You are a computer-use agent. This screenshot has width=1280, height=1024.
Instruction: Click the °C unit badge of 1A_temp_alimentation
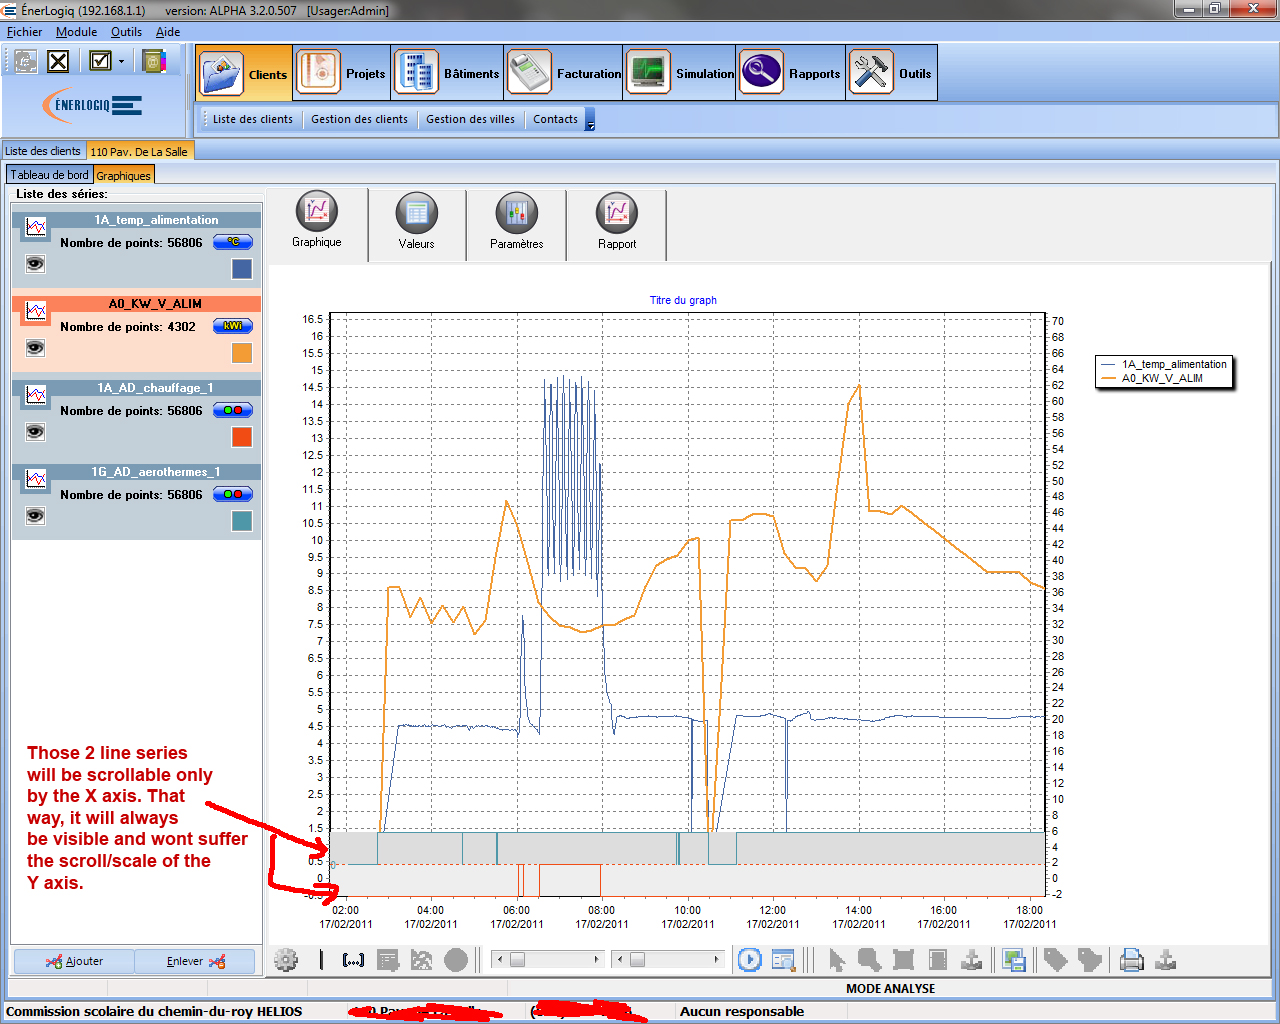pyautogui.click(x=233, y=242)
